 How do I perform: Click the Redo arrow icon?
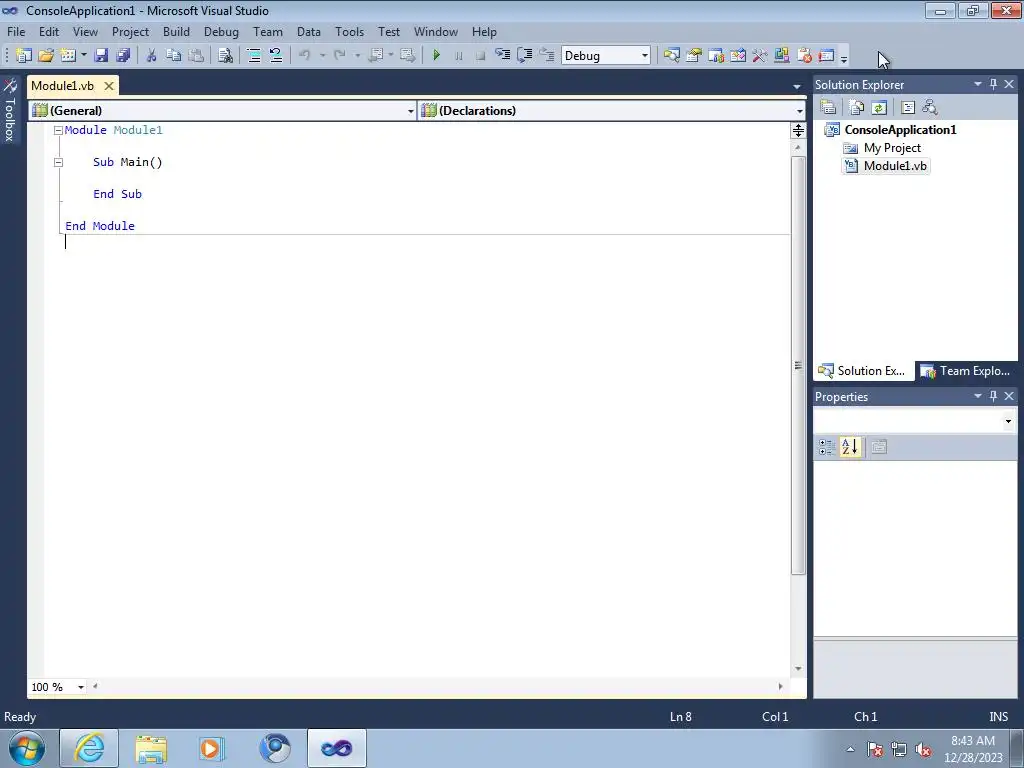pyautogui.click(x=340, y=56)
